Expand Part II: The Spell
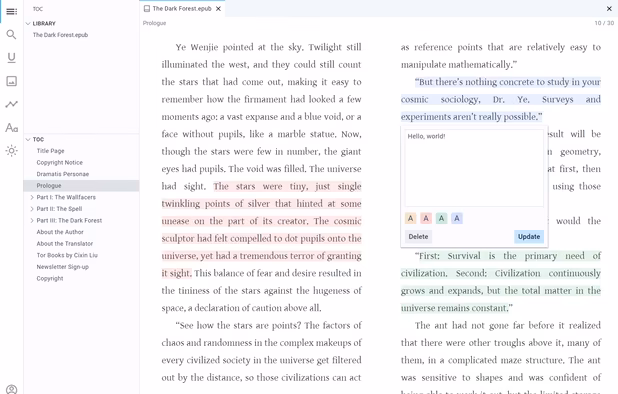Screen dimensions: 618x394 coord(32,209)
